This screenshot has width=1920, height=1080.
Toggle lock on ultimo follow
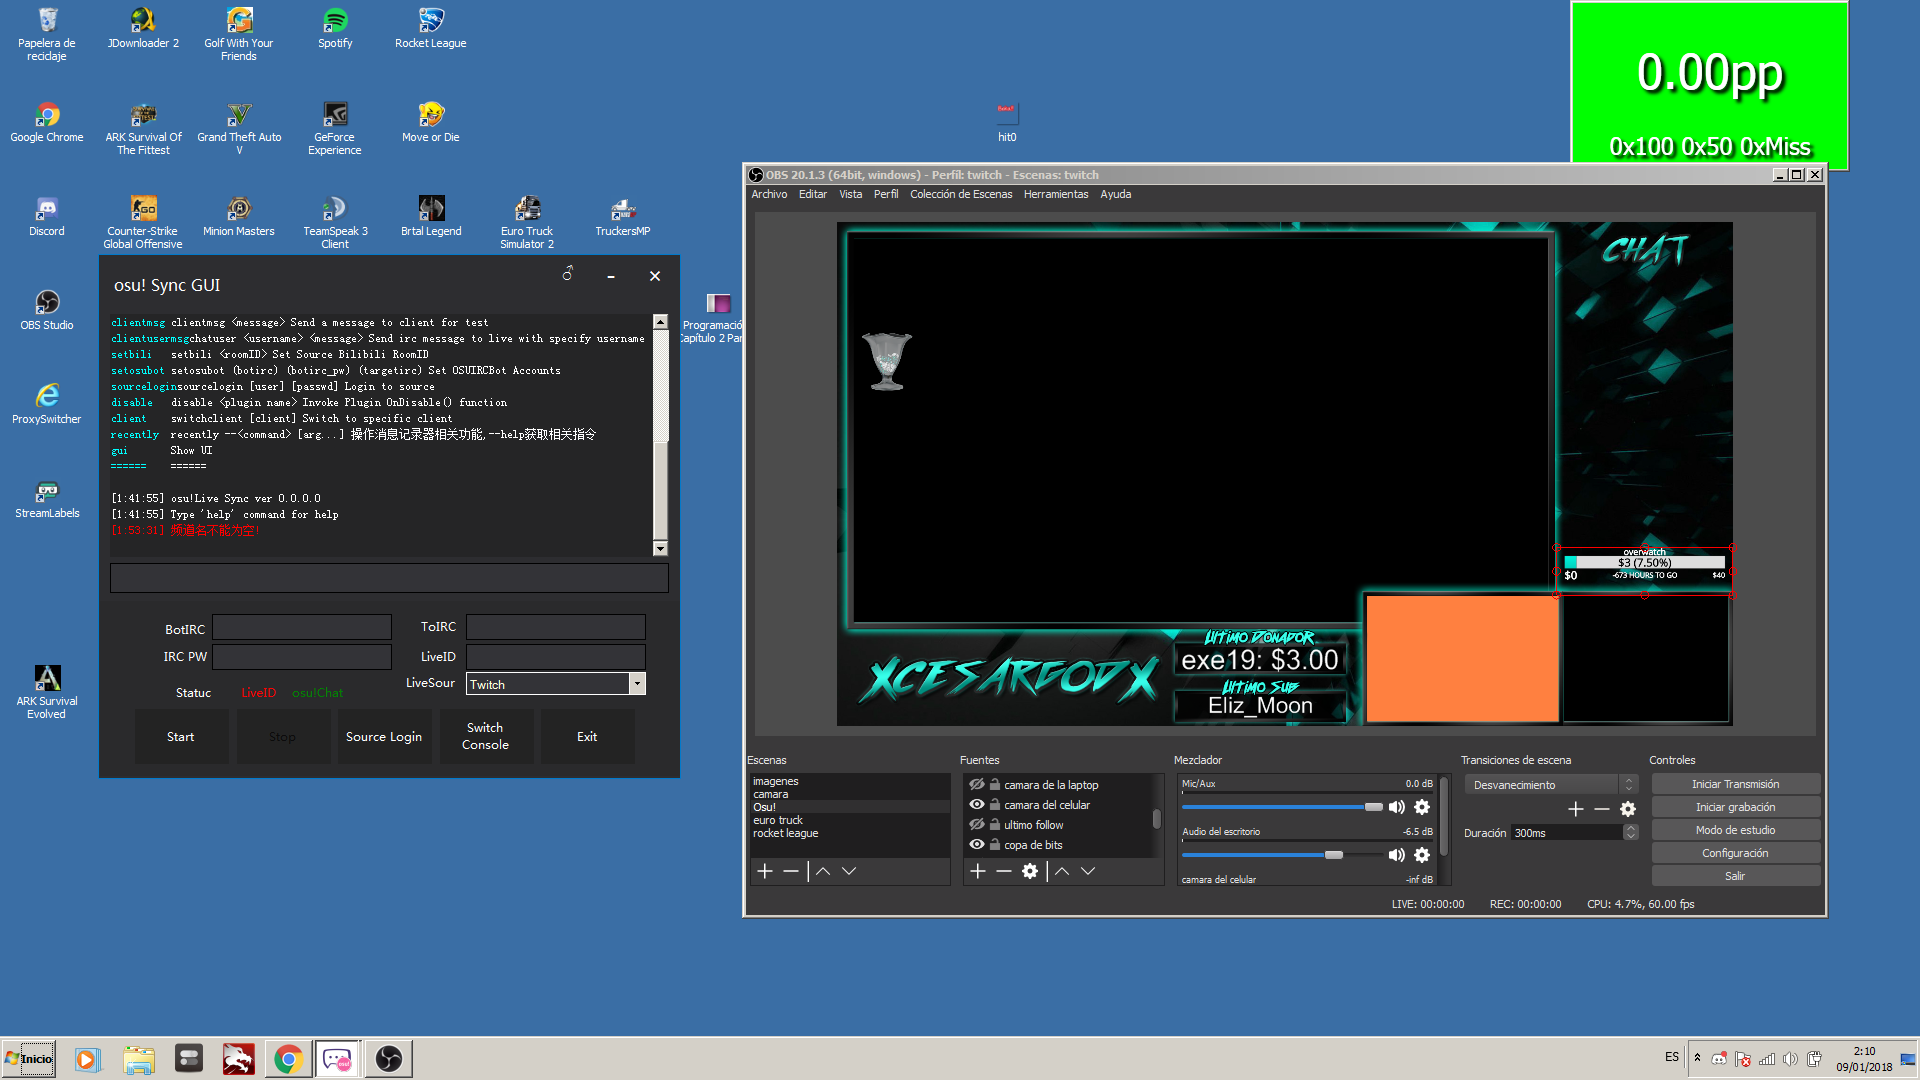pos(995,824)
